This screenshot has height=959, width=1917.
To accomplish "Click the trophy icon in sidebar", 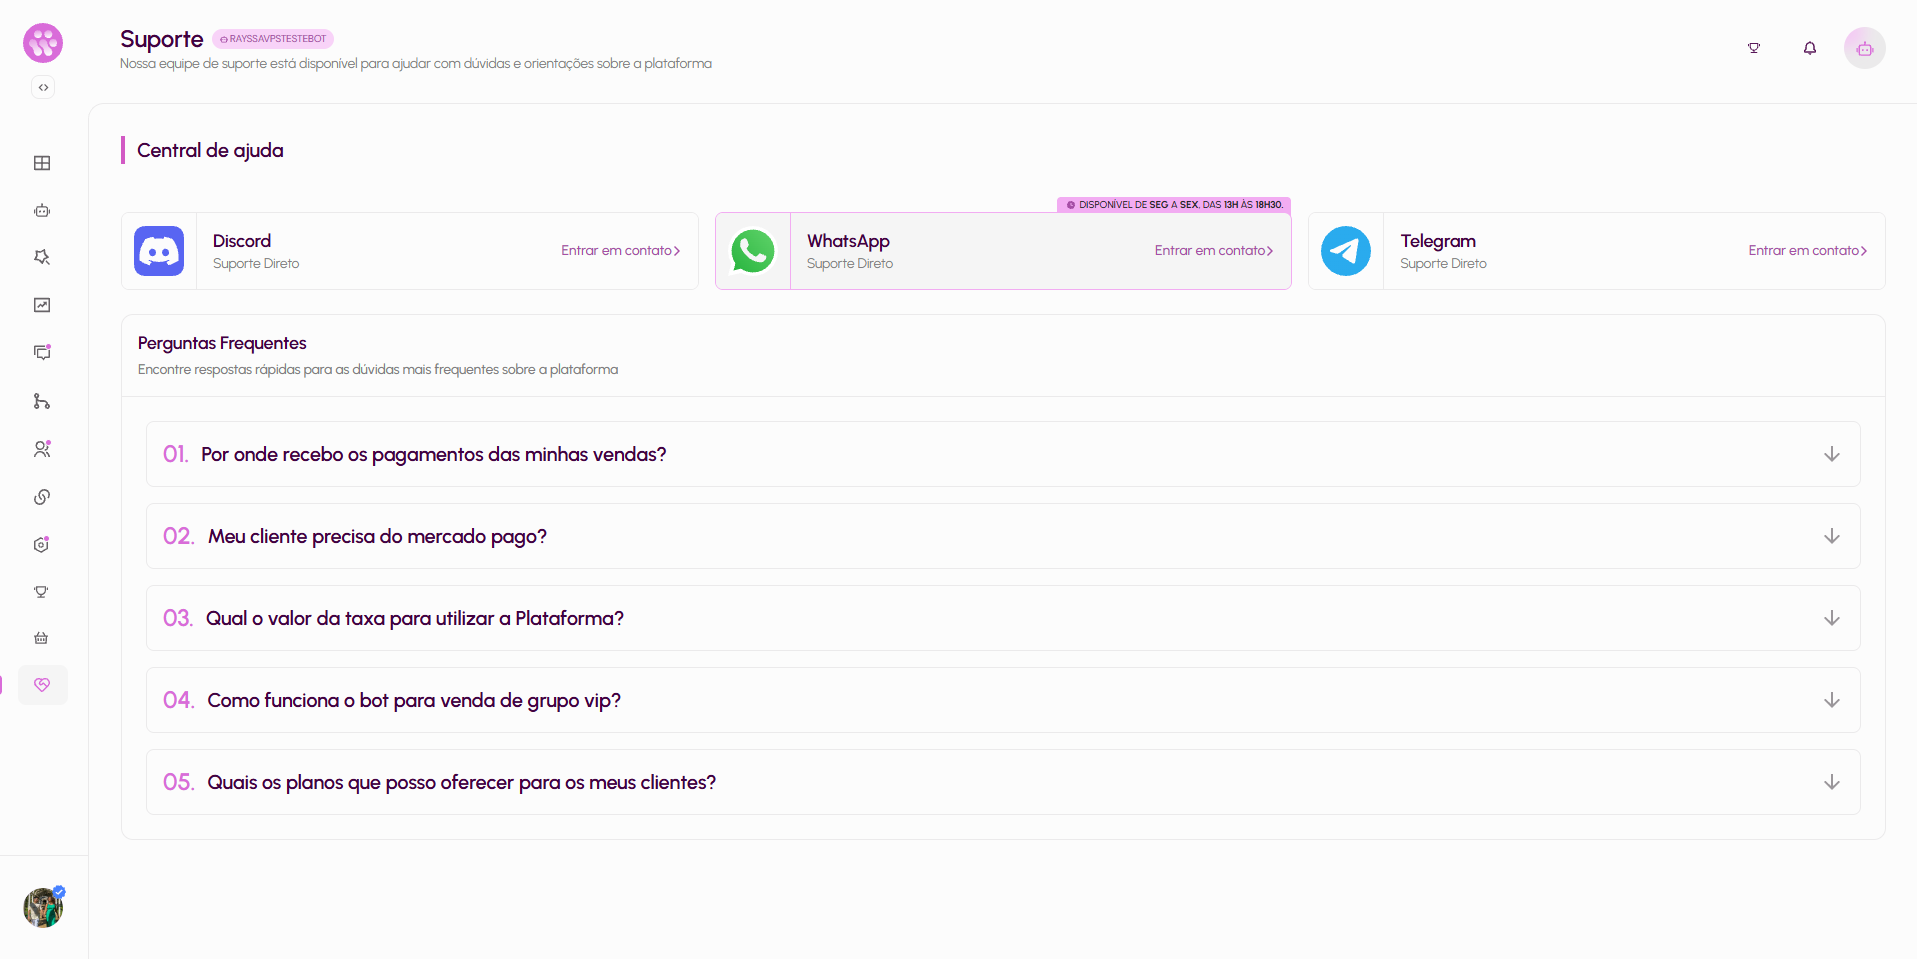I will 41,592.
